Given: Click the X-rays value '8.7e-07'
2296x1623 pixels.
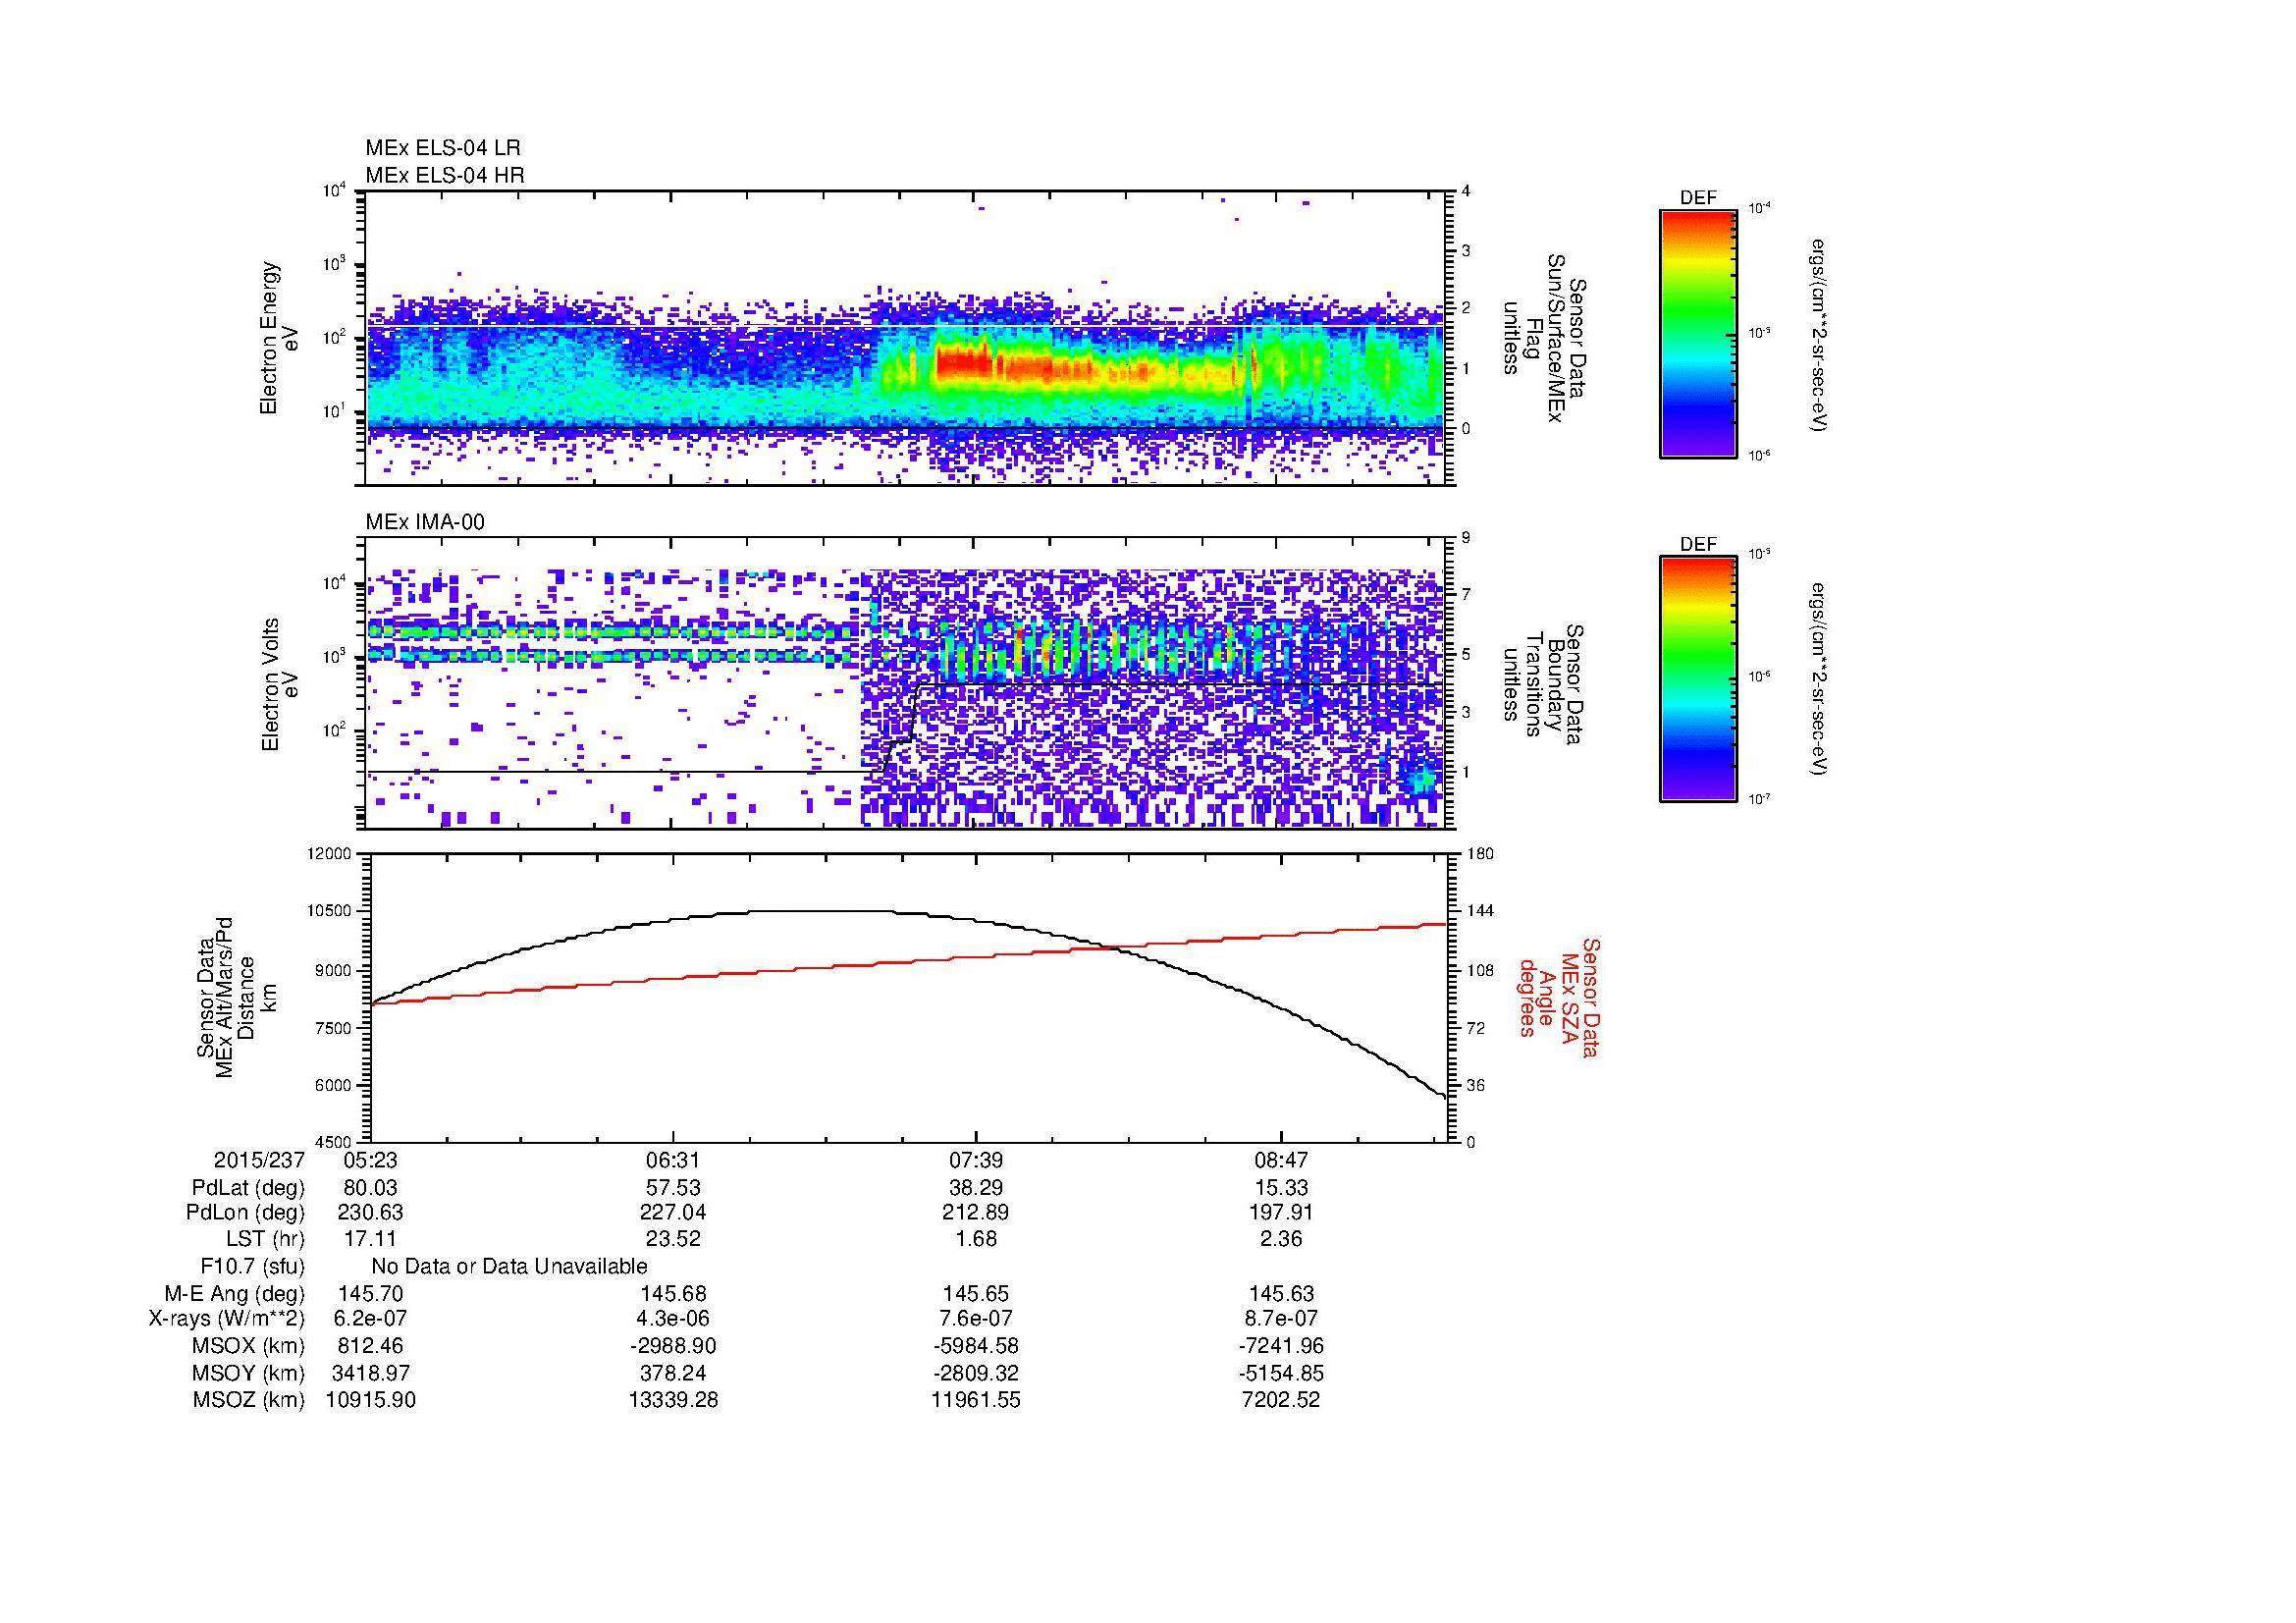Looking at the screenshot, I should (x=1281, y=1319).
